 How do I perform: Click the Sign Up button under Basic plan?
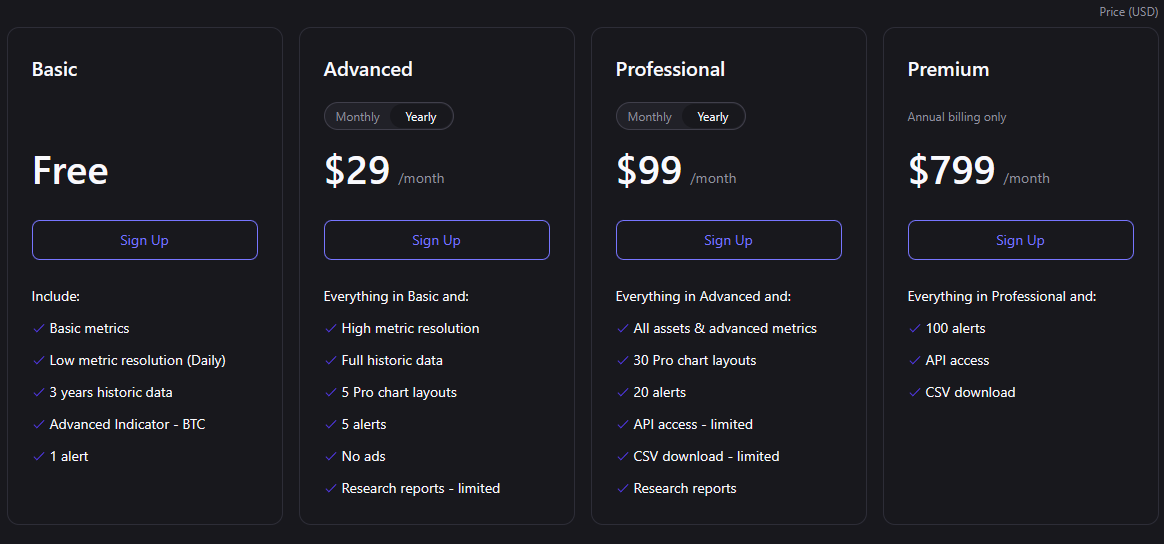pos(144,240)
